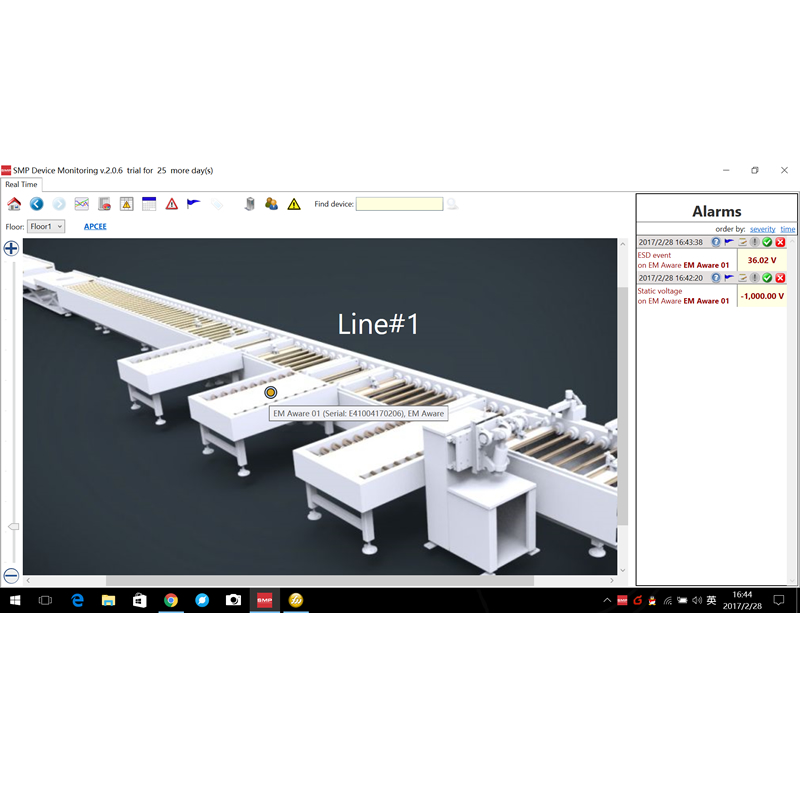Dismiss the 16:42:20 alarm with red X
800x800 pixels.
tap(780, 278)
